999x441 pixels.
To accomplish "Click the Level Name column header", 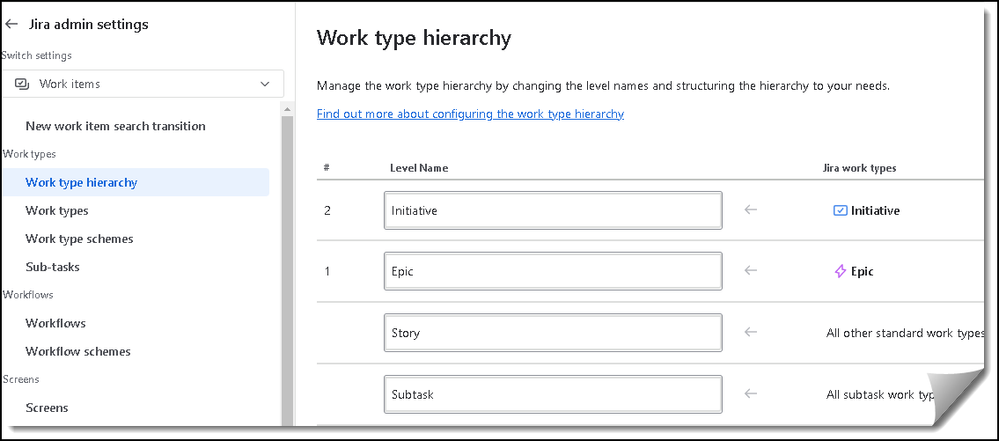I will (419, 168).
